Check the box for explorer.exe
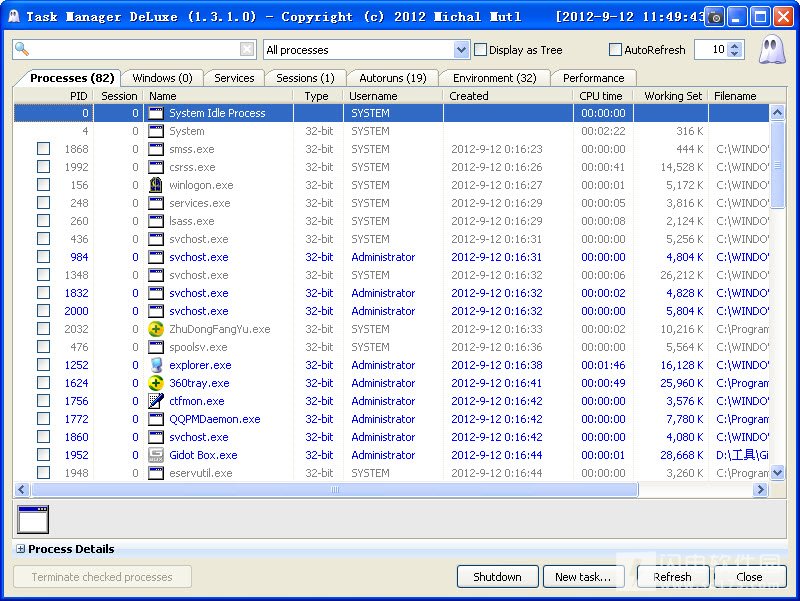The image size is (800, 601). [43, 364]
